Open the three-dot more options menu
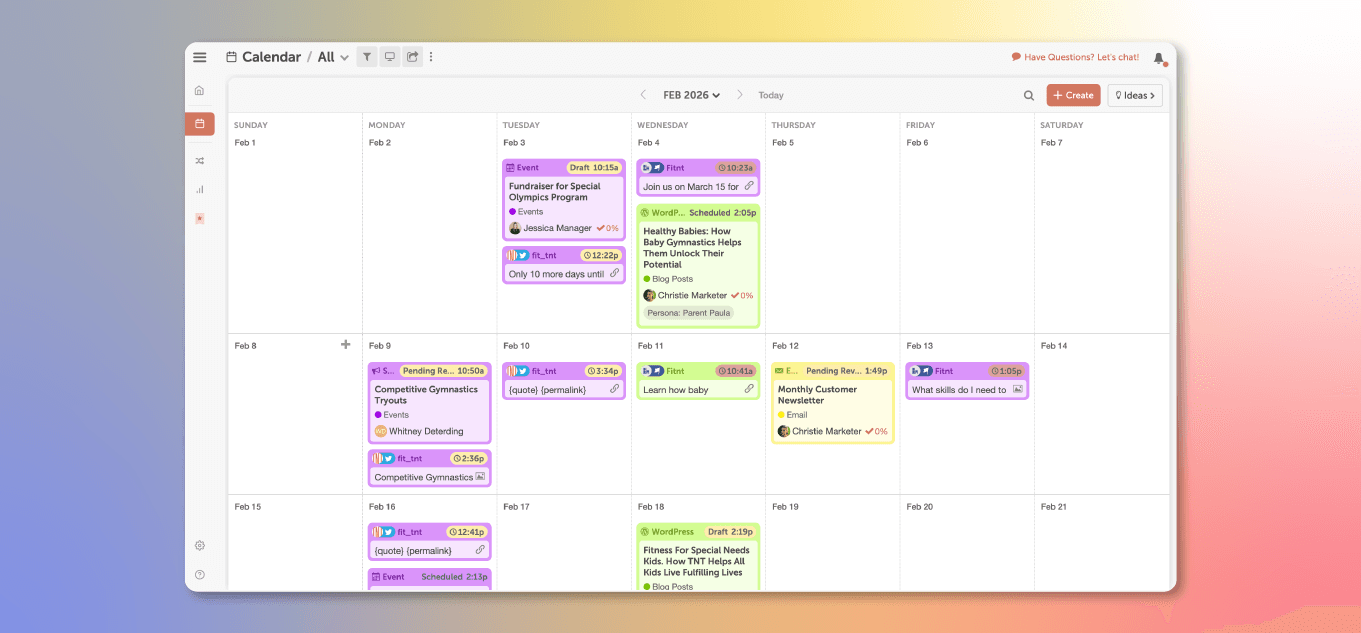Viewport: 1361px width, 633px height. 431,57
